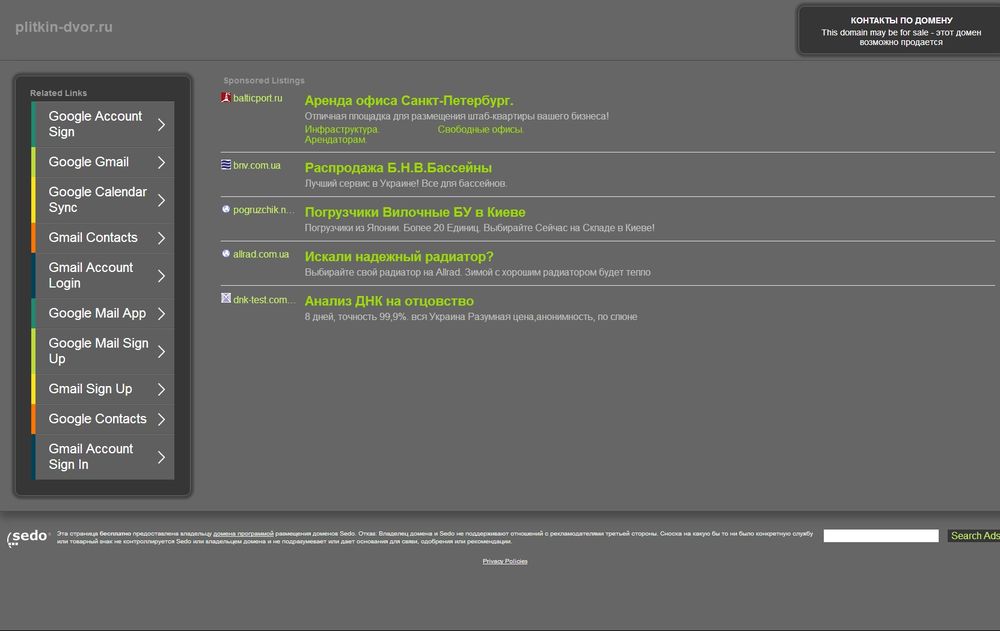Click the chevron beside Google Calendar Sync
This screenshot has height=631, width=1000.
161,200
